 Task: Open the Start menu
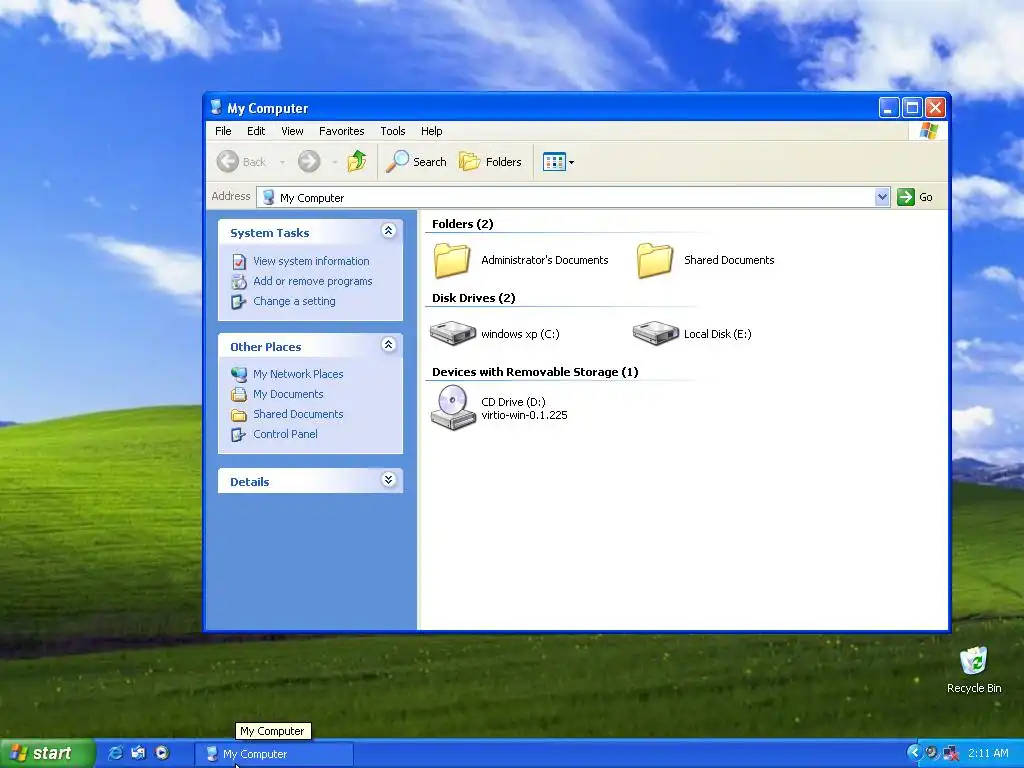46,753
